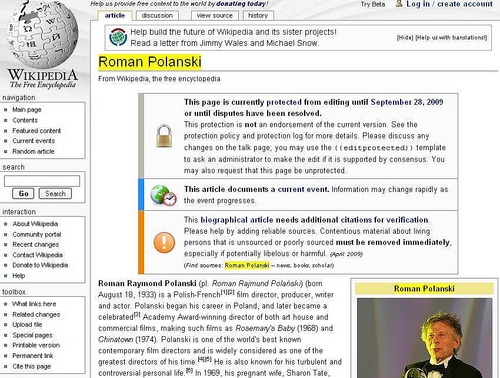This screenshot has width=500, height=378.
Task: Click the globe and clock current event icon
Action: tap(163, 195)
